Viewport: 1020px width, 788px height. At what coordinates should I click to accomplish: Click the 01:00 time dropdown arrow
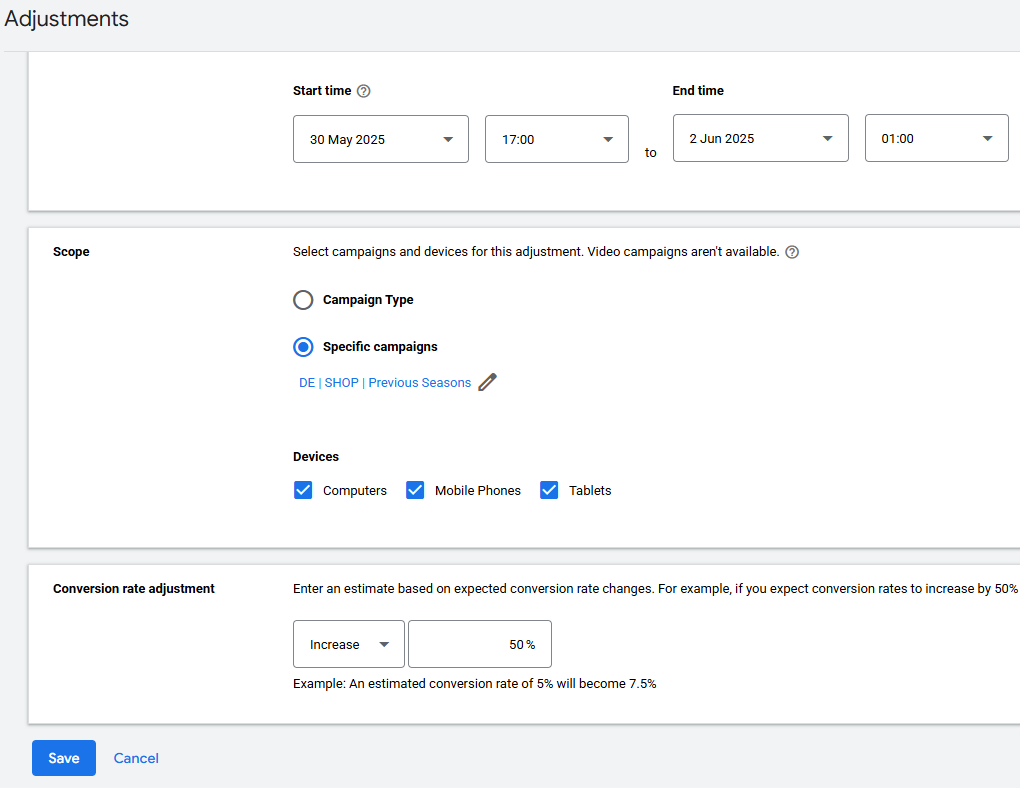tap(987, 138)
